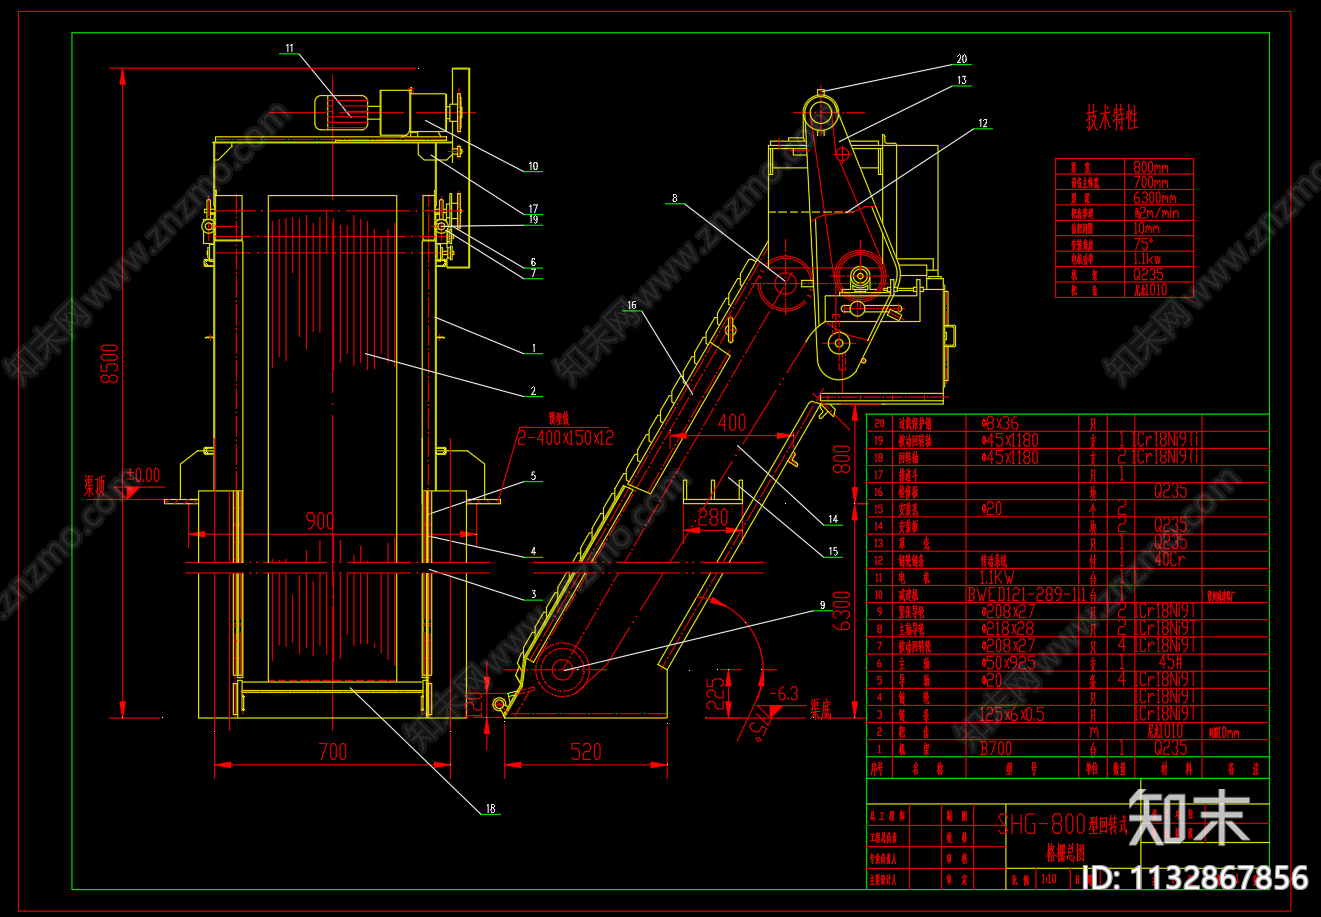Click the 1.1kw value in specs table
The image size is (1321, 917).
(x=1149, y=259)
